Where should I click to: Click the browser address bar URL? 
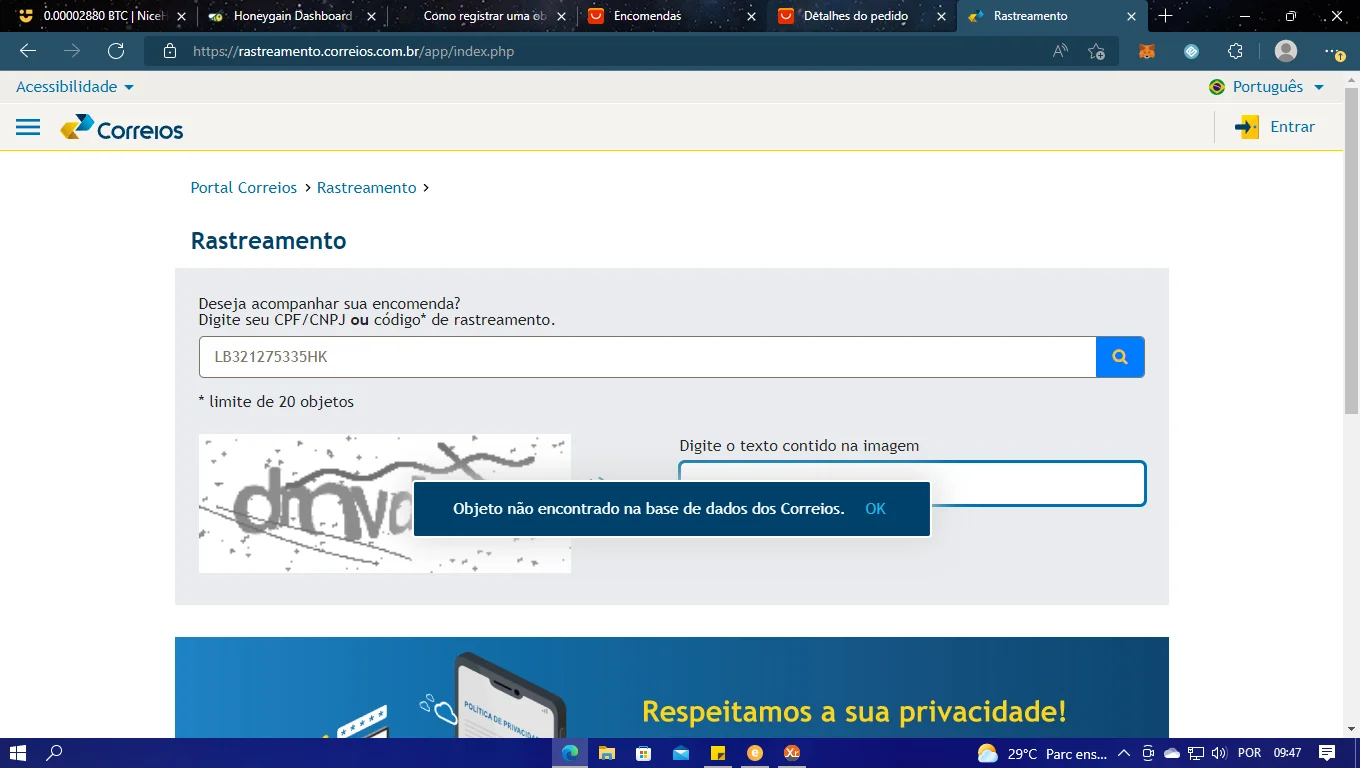click(354, 51)
